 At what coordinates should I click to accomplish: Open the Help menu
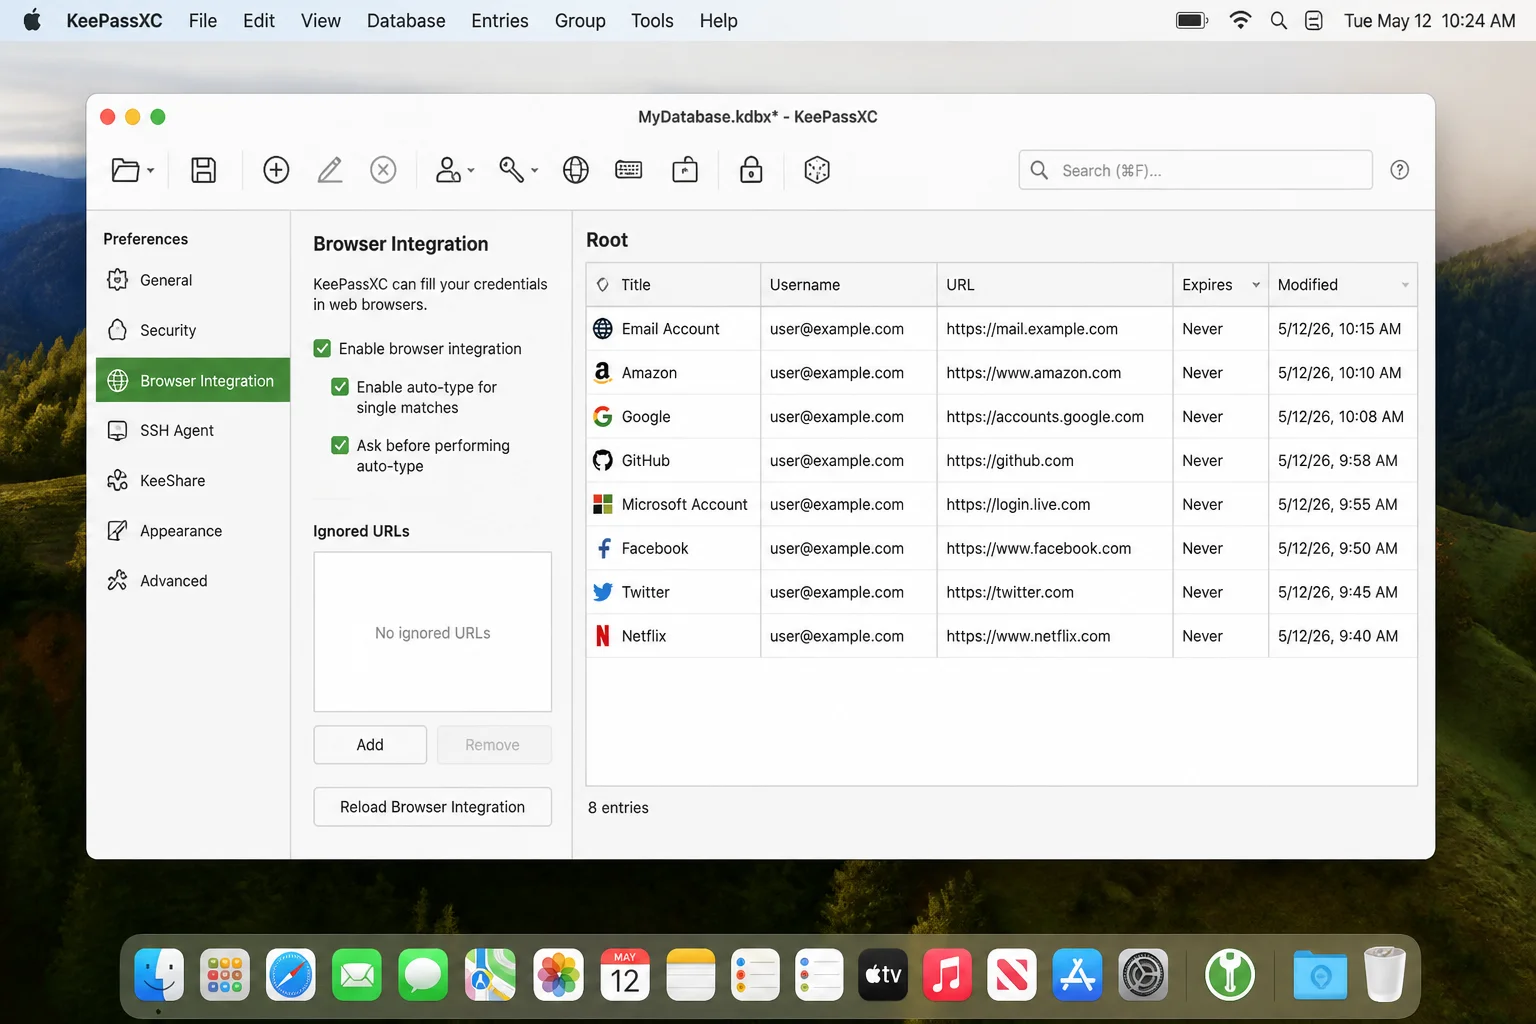tap(718, 20)
